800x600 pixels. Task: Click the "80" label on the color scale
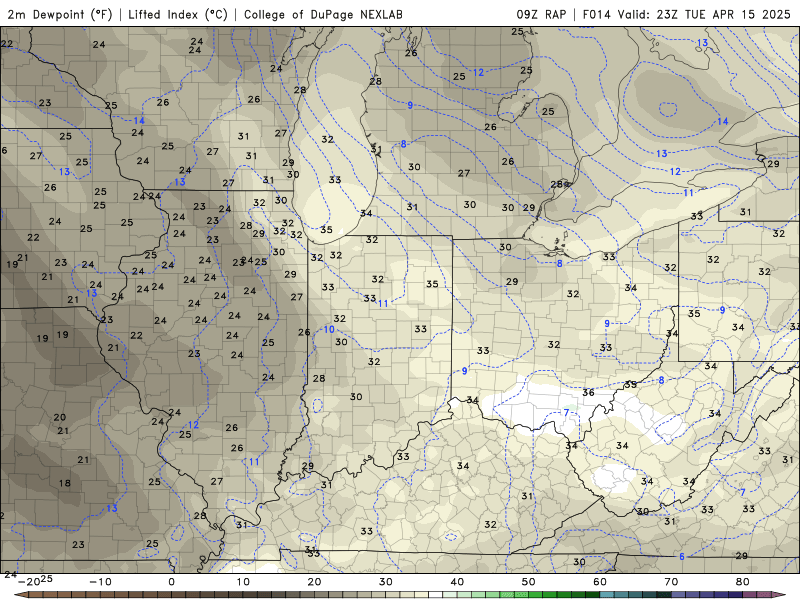pyautogui.click(x=743, y=582)
